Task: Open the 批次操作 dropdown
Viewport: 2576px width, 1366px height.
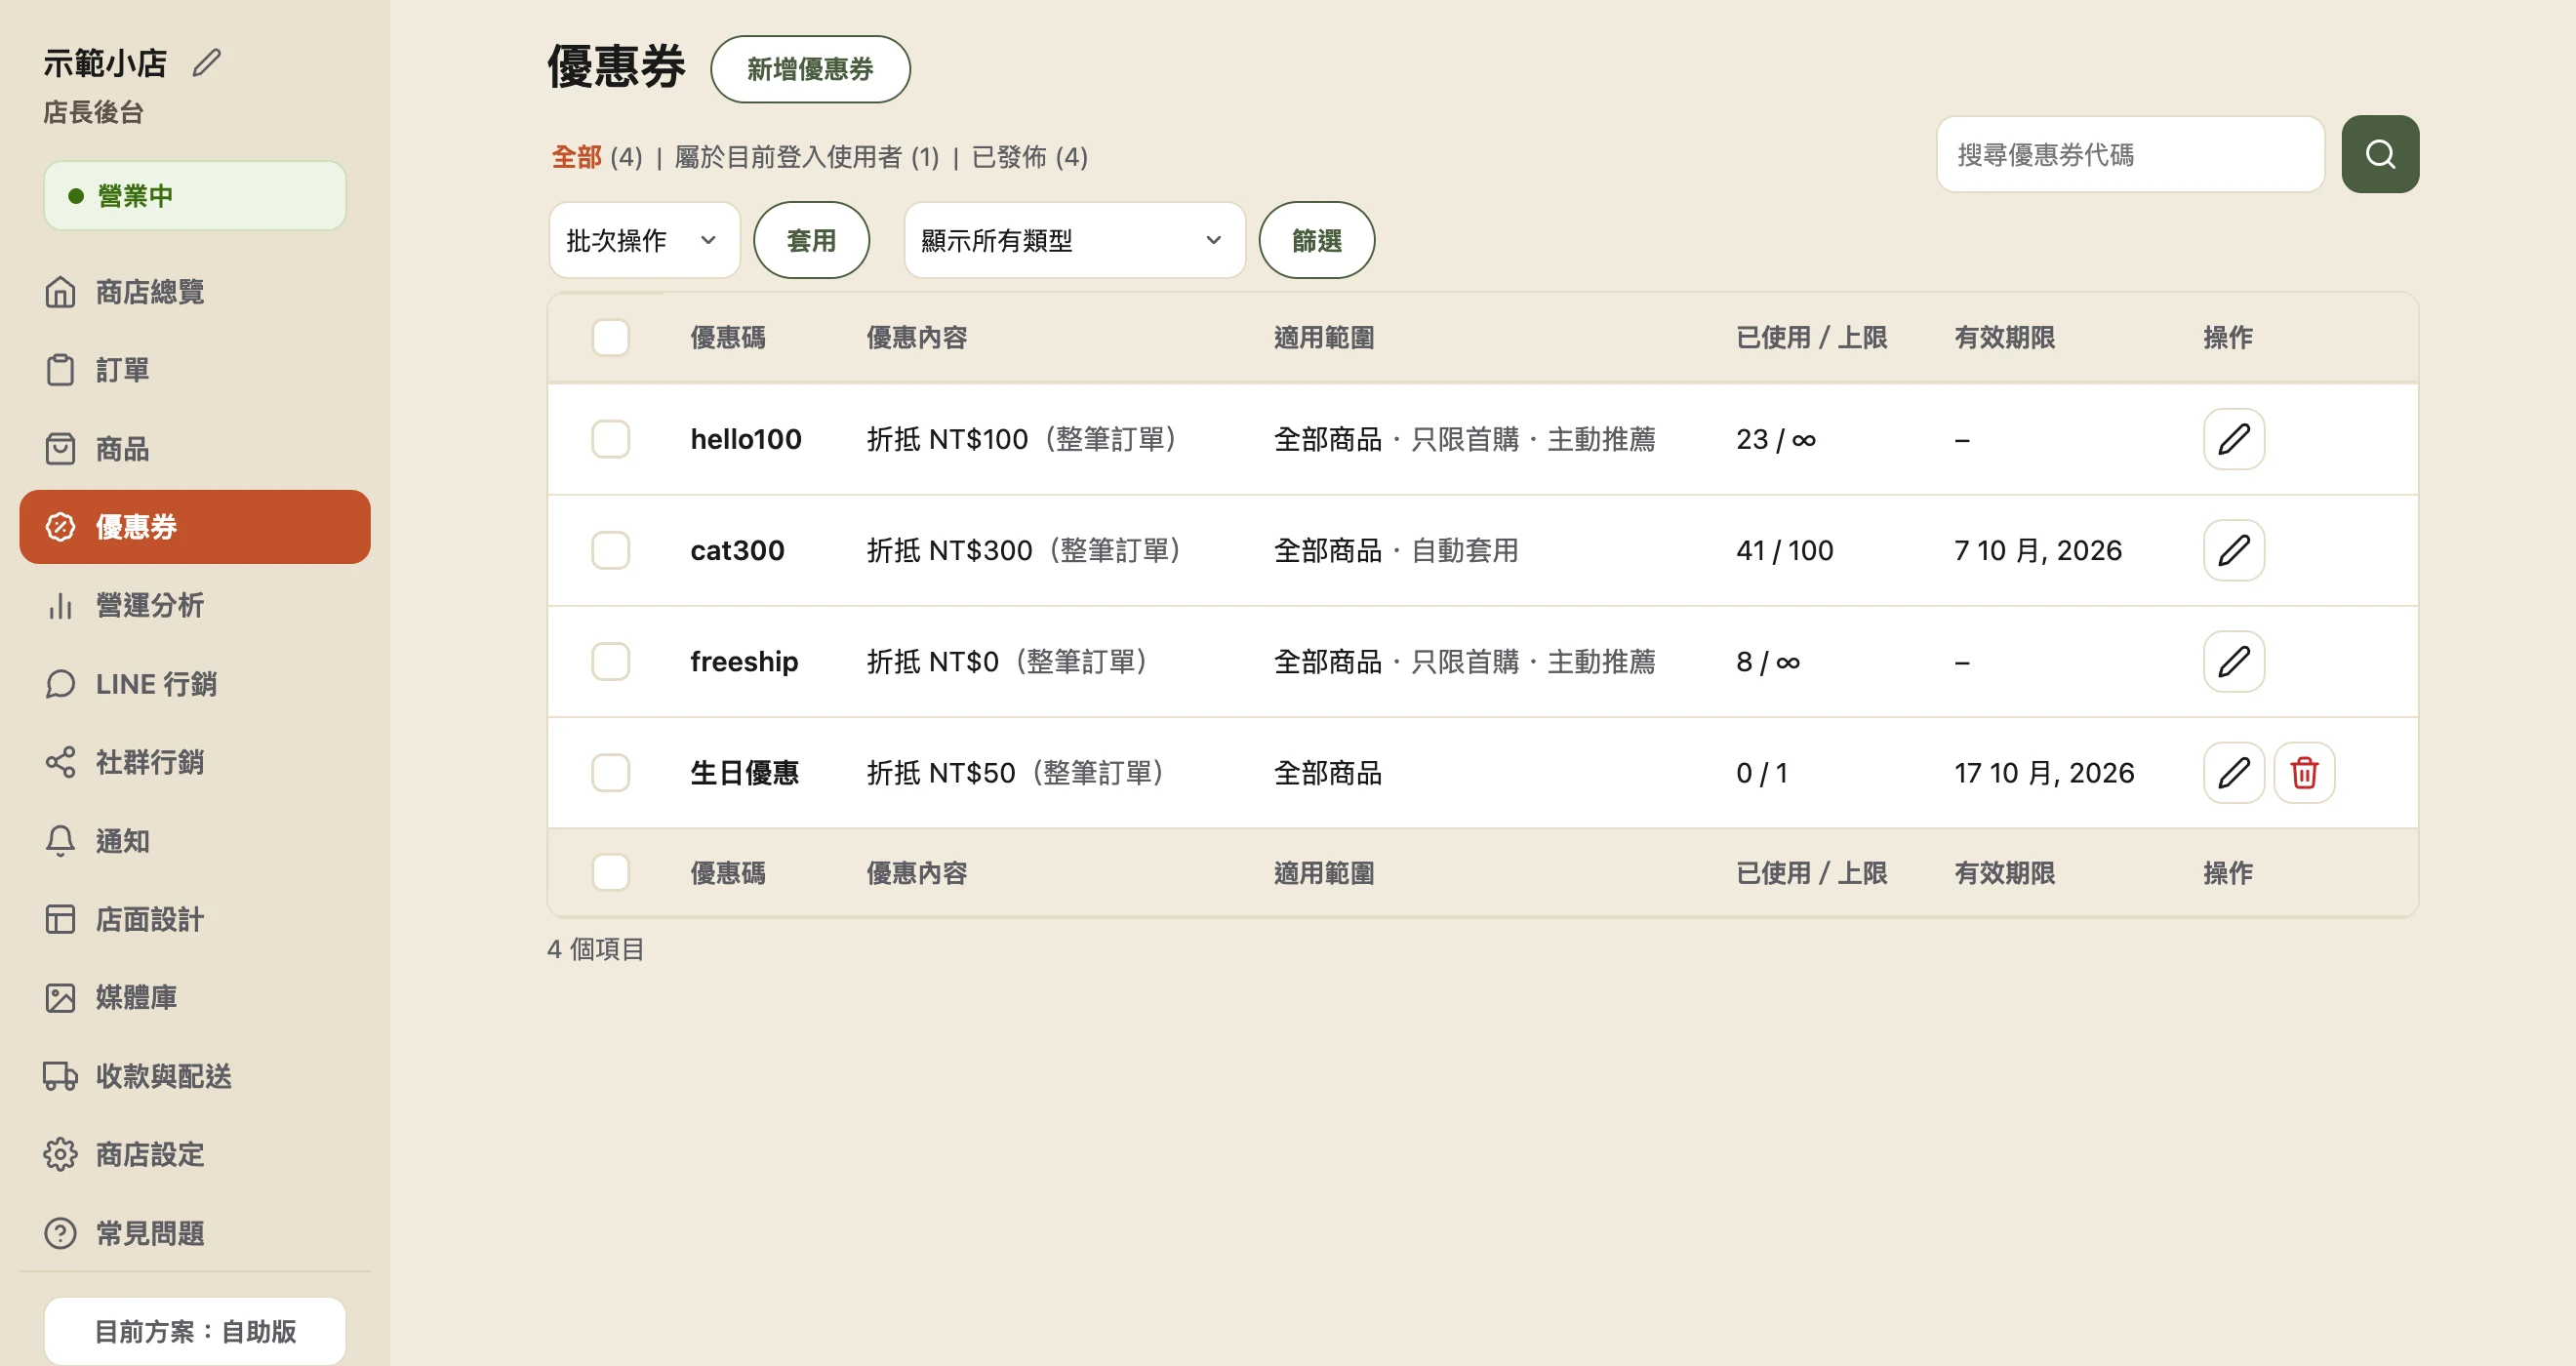Action: (x=644, y=240)
